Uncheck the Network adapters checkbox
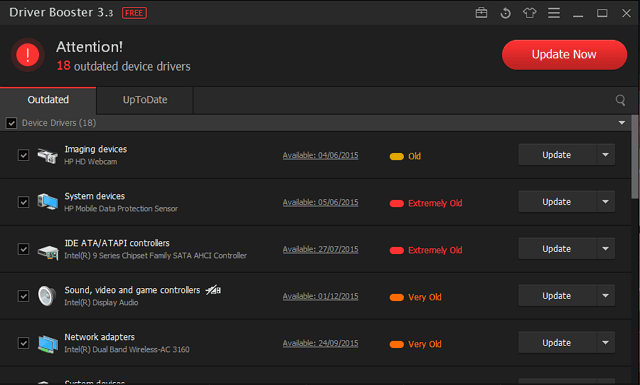The image size is (640, 385). pyautogui.click(x=23, y=343)
